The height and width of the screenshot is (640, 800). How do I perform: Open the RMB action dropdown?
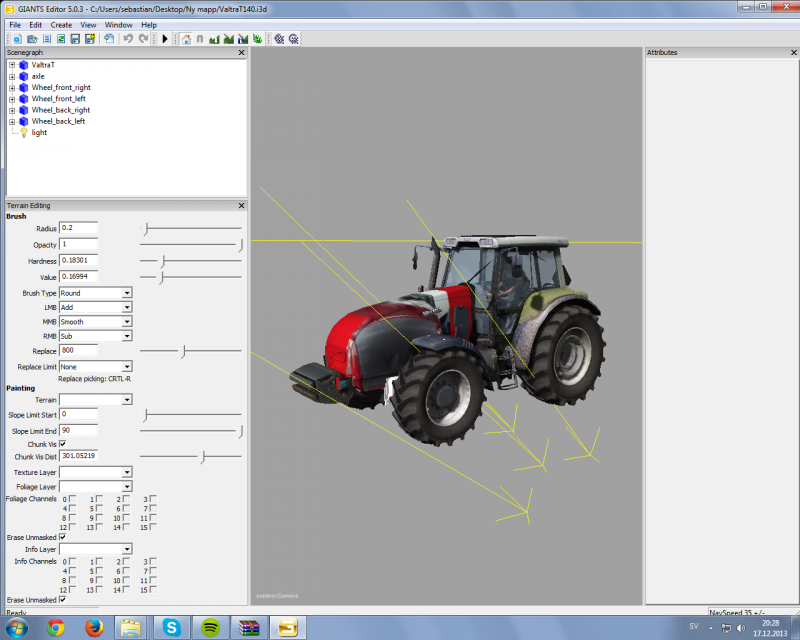pos(127,336)
